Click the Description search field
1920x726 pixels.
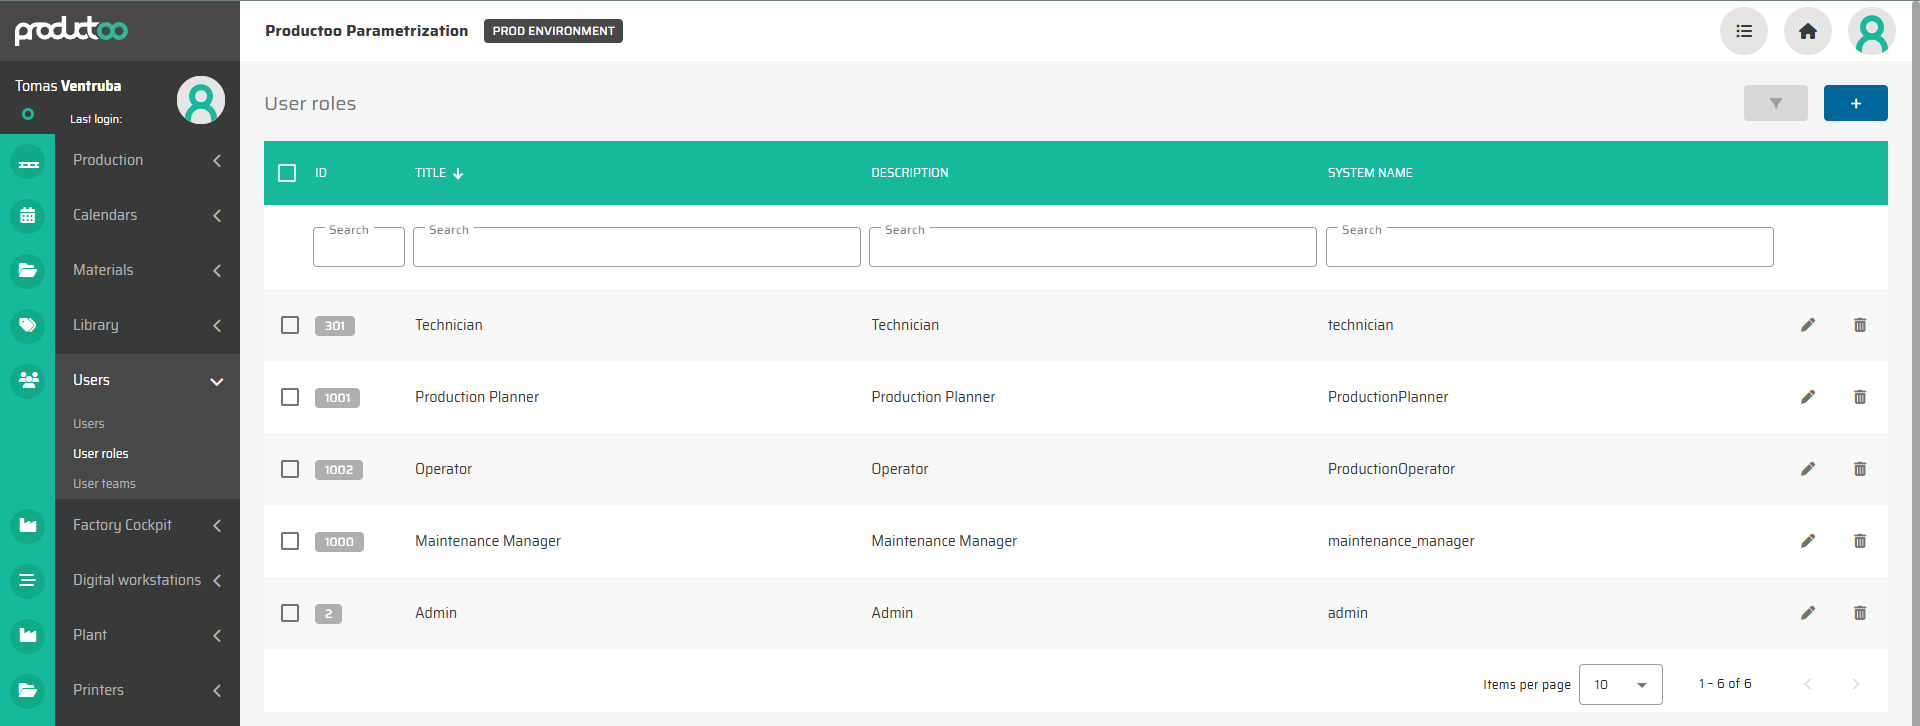(x=1092, y=248)
